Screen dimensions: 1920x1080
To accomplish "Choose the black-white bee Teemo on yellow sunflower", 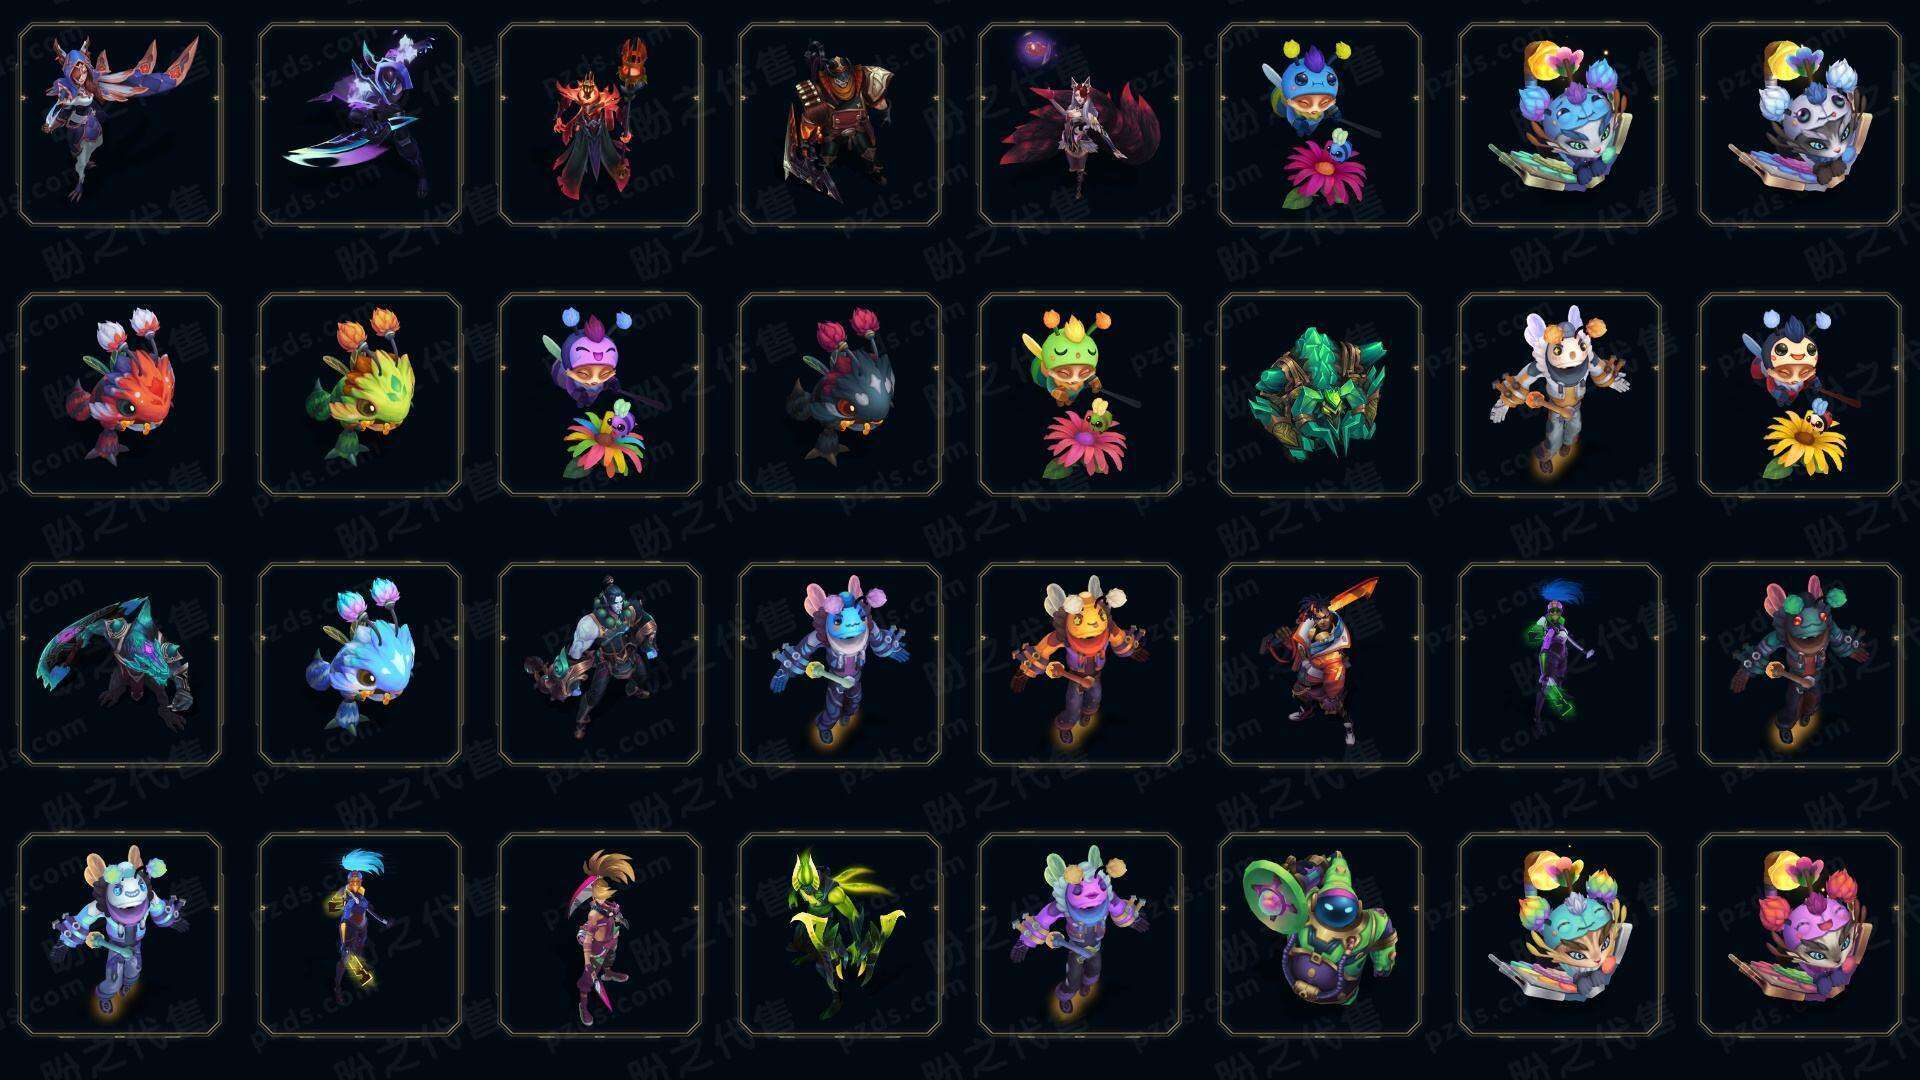I will coord(1800,394).
